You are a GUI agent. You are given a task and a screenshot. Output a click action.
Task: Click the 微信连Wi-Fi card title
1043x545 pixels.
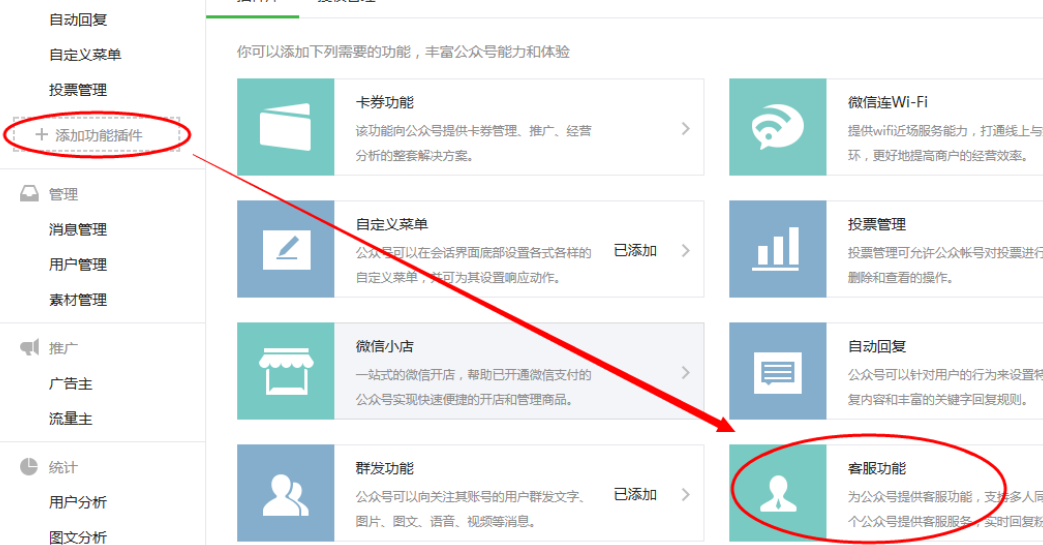click(x=887, y=102)
